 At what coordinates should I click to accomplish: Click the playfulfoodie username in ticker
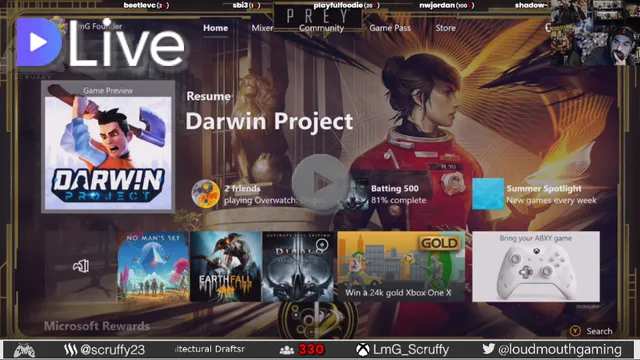coord(338,5)
